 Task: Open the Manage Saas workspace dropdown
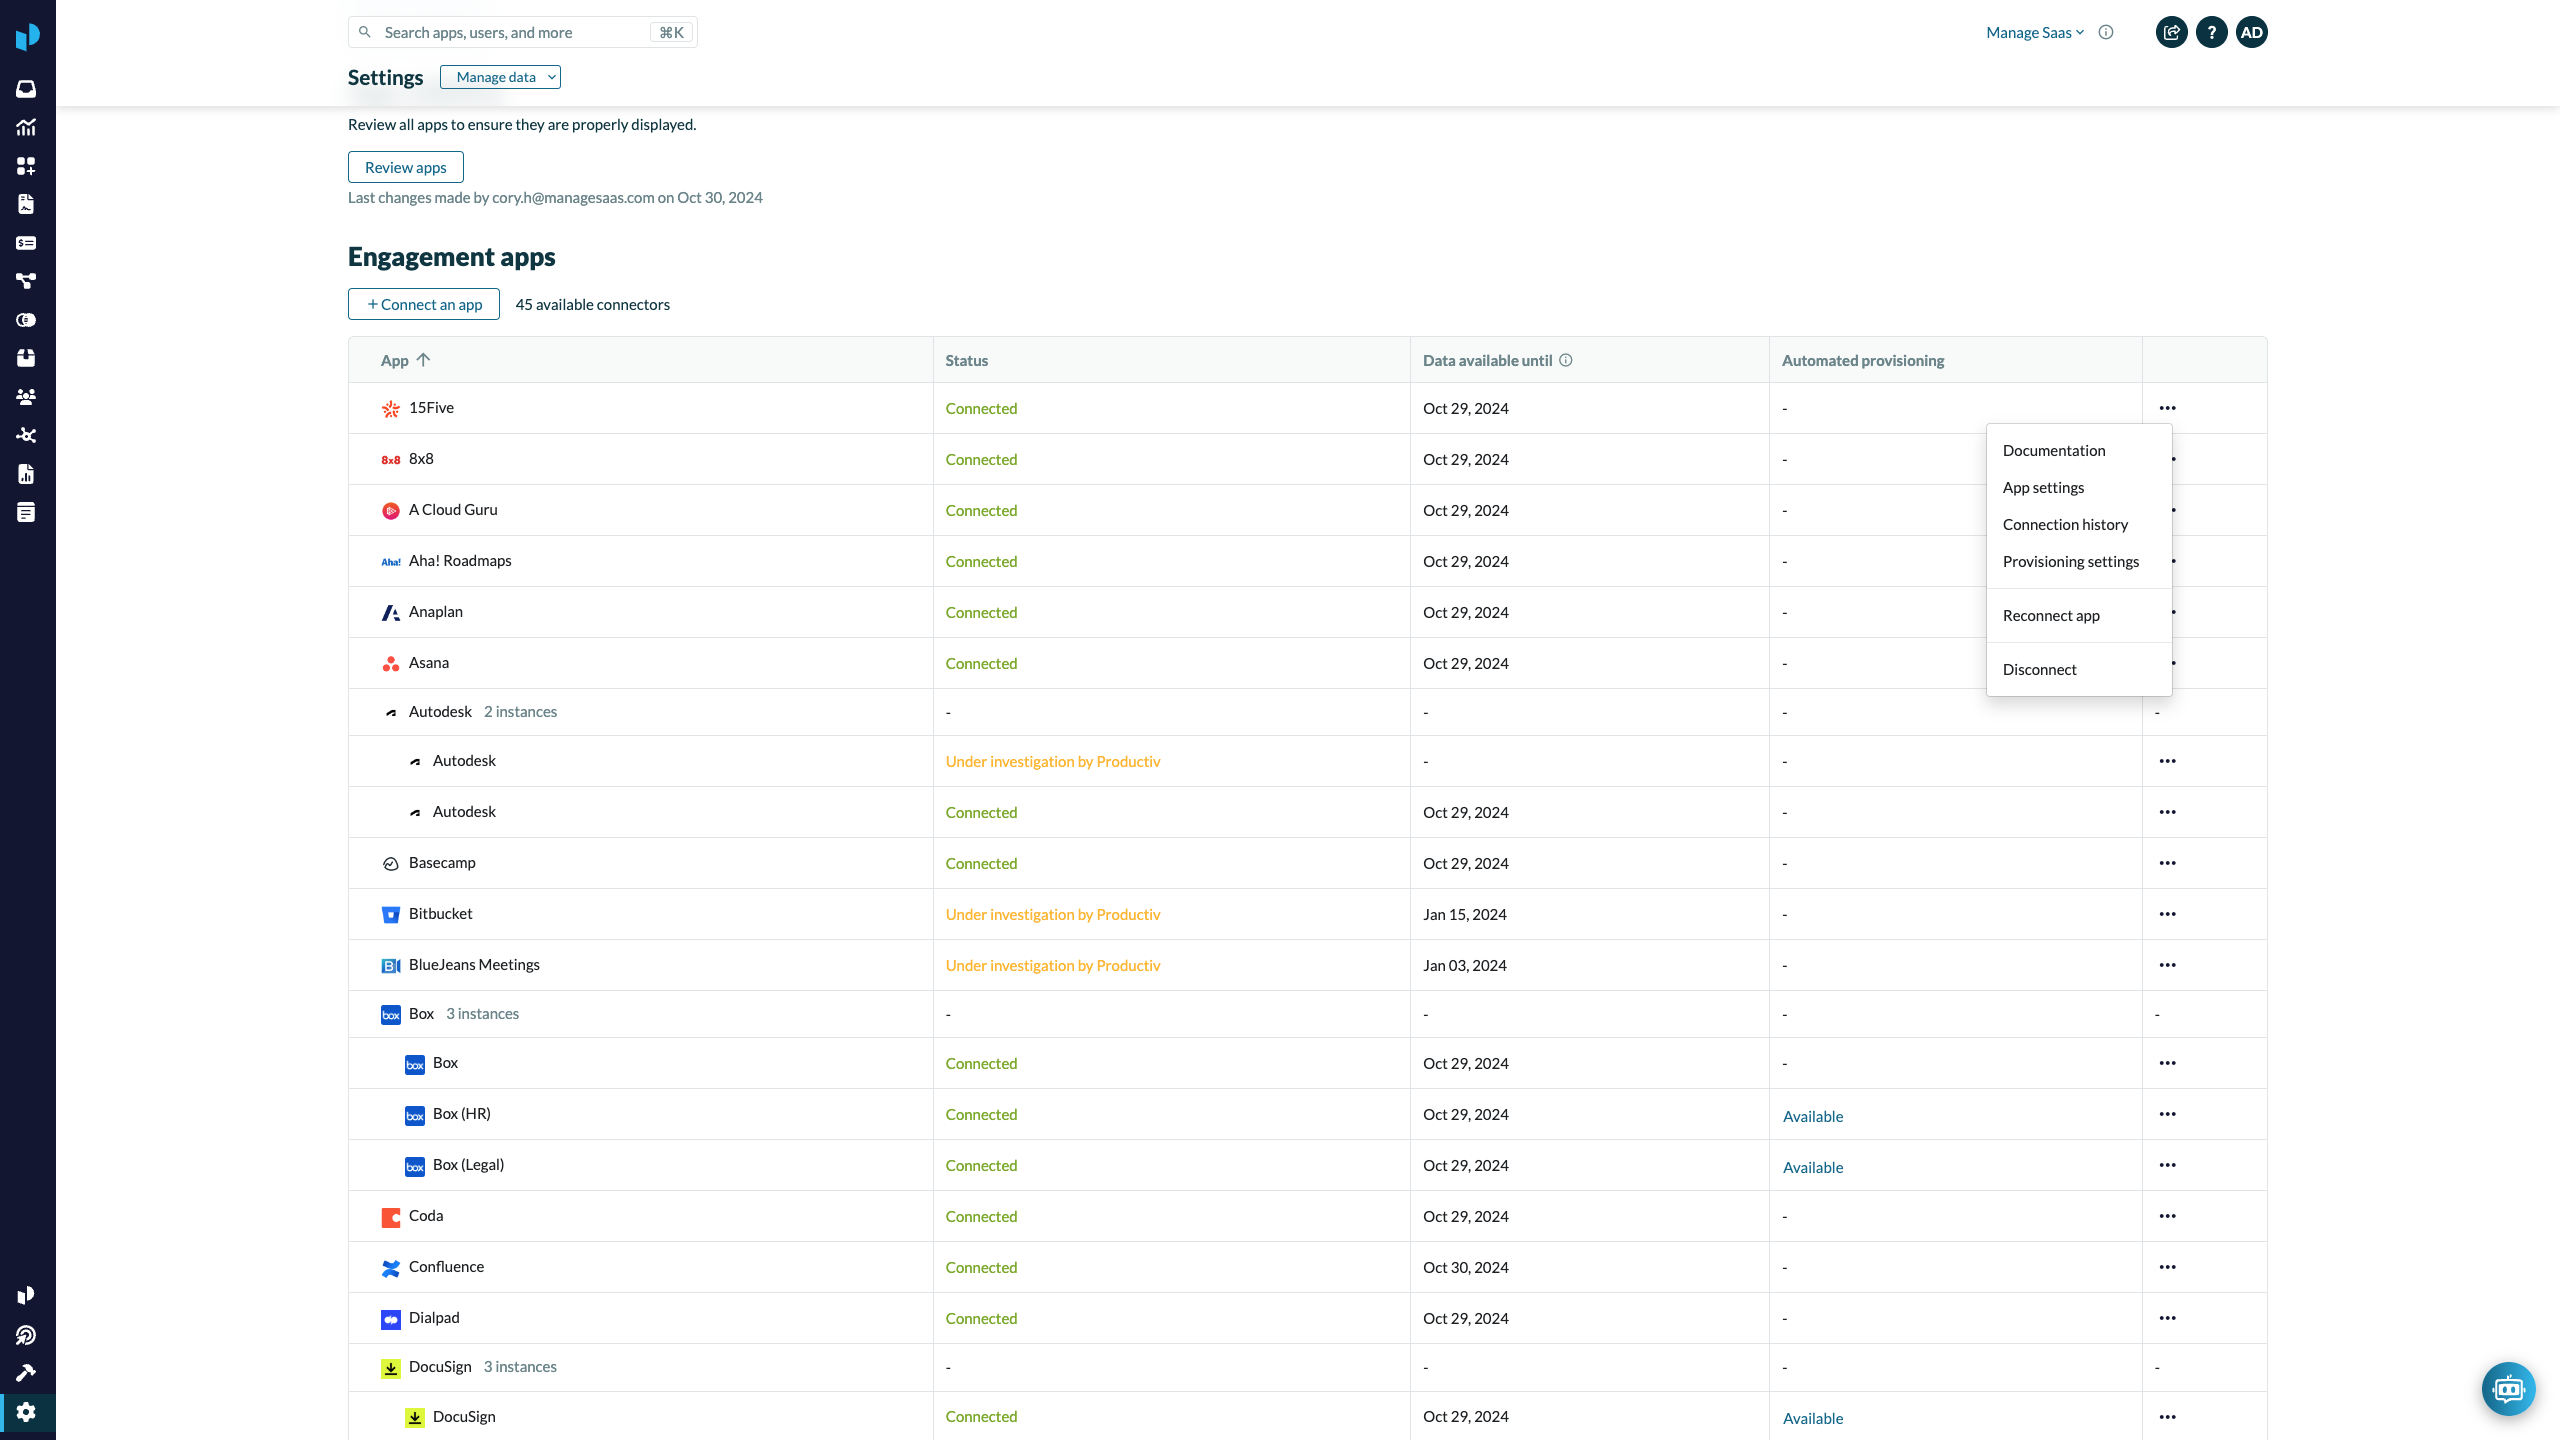(2034, 32)
